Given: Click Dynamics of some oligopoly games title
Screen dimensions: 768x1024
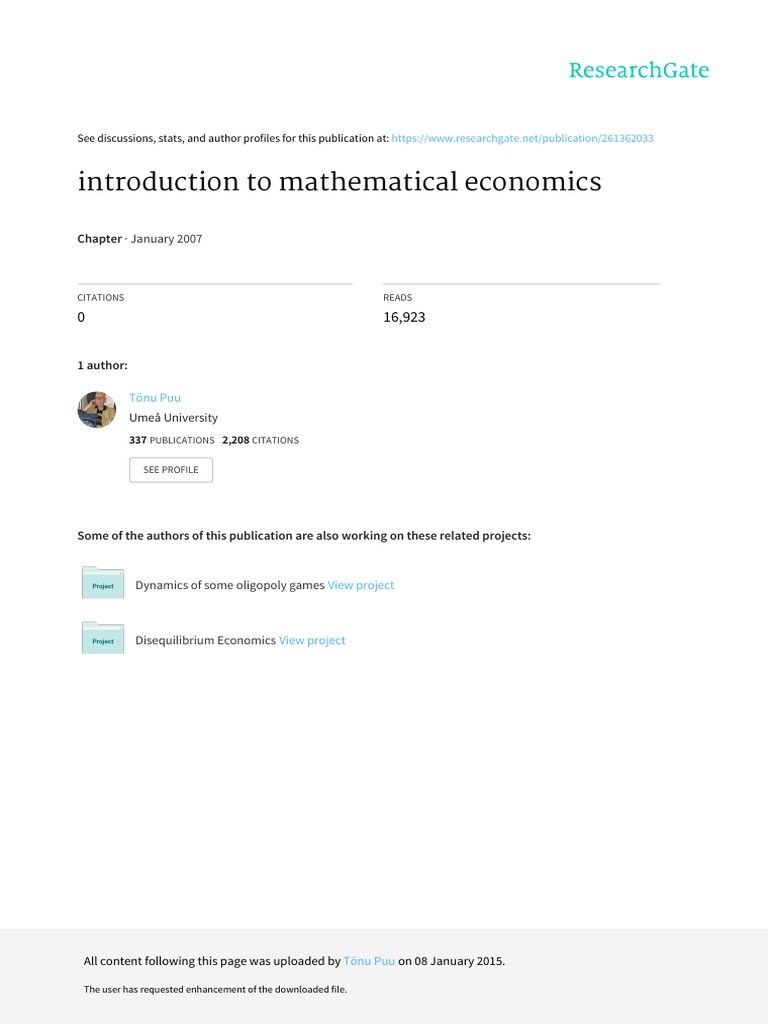Looking at the screenshot, I should (230, 585).
